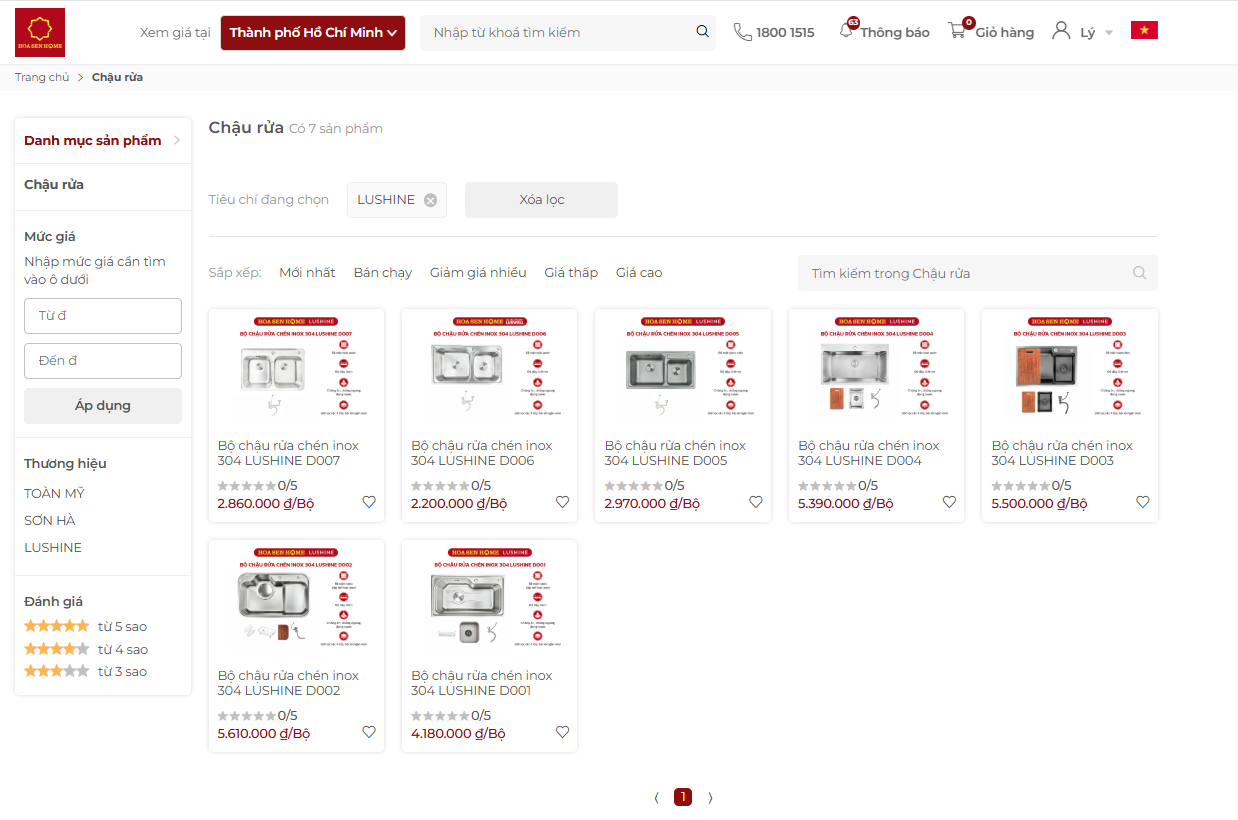Filter by 3-star rating
Image resolution: width=1238 pixels, height=820 pixels.
point(86,672)
